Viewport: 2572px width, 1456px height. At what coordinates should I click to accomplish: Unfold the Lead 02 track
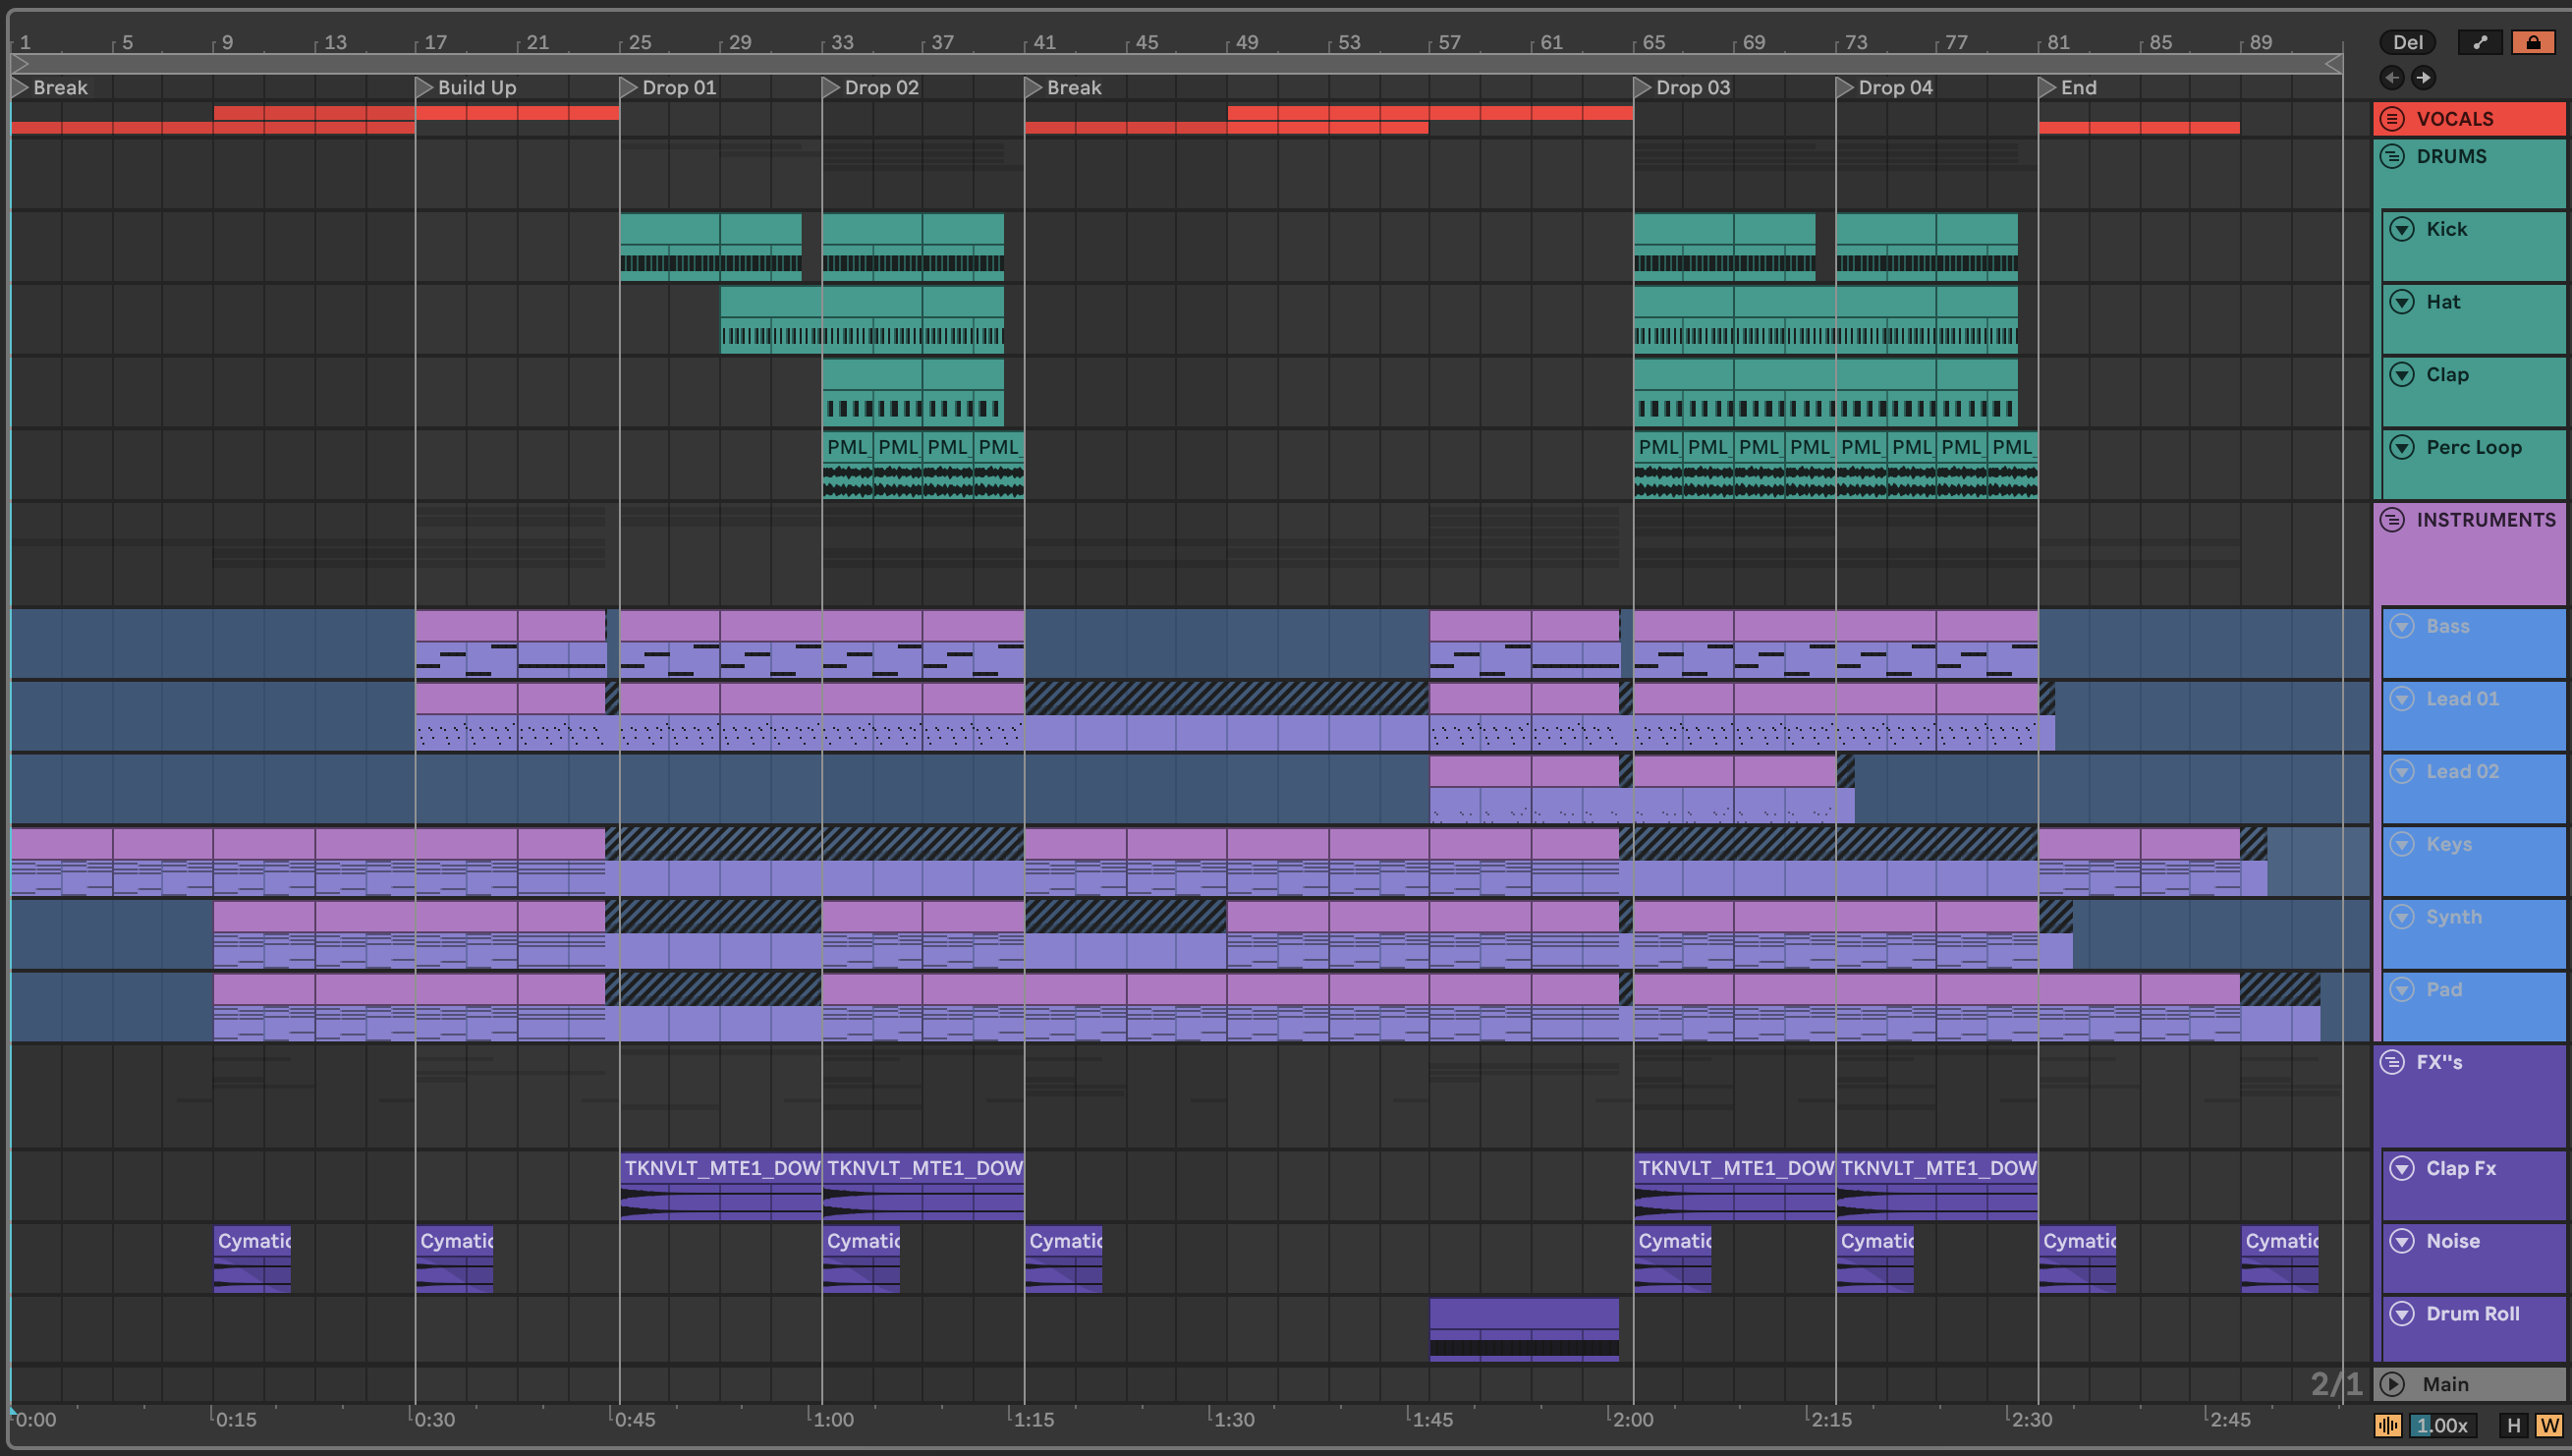(2402, 771)
